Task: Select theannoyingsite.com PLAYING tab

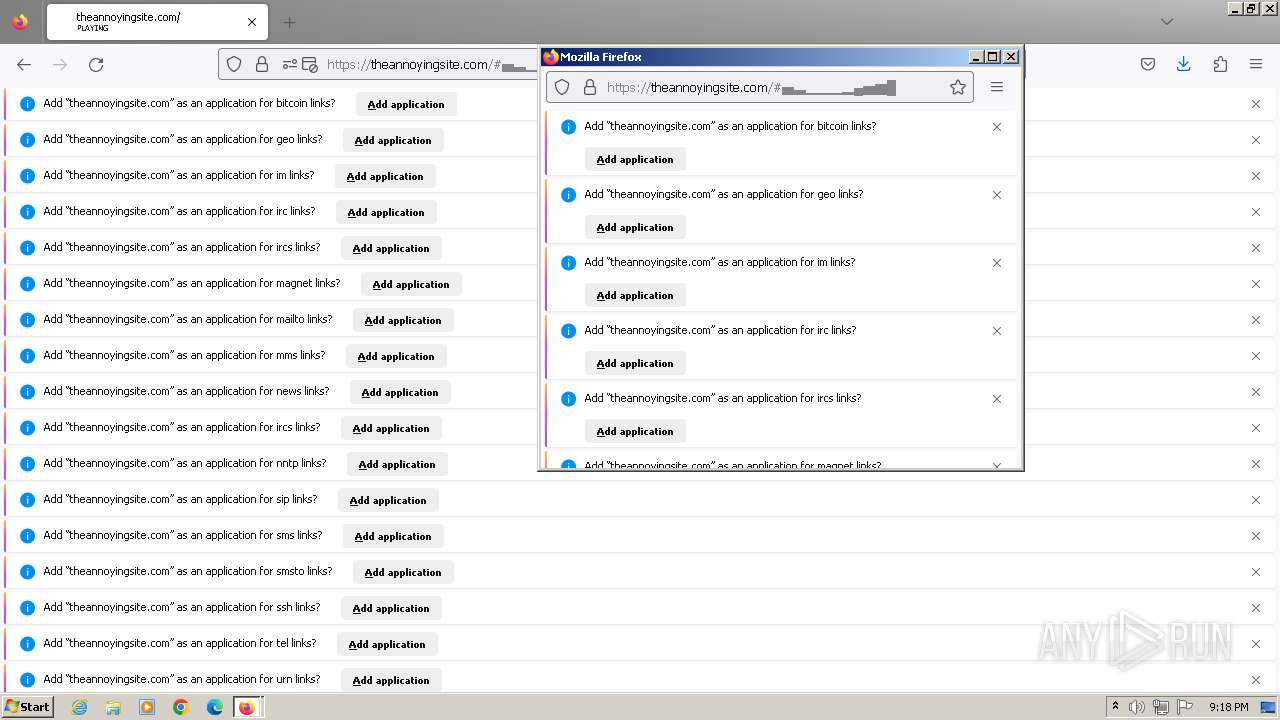Action: [156, 22]
